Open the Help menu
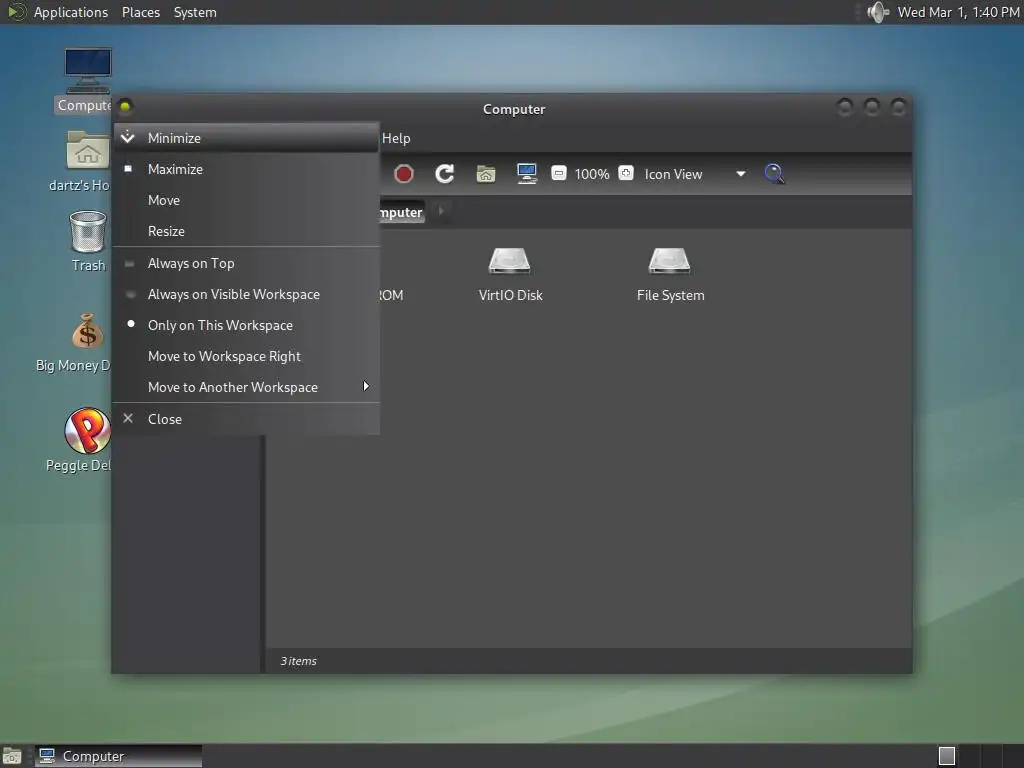The width and height of the screenshot is (1024, 768). point(396,138)
